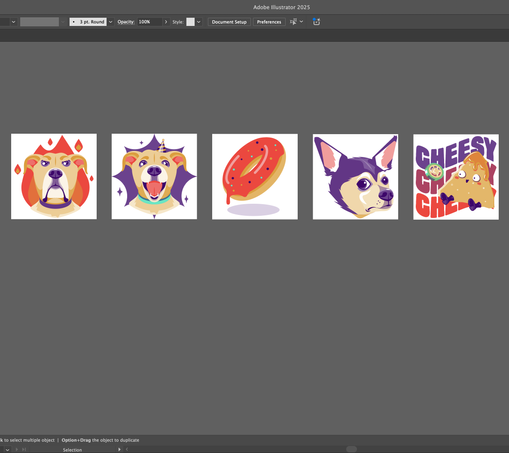Image resolution: width=509 pixels, height=453 pixels.
Task: Click the contextual task bar robot icon
Action: coord(316,22)
